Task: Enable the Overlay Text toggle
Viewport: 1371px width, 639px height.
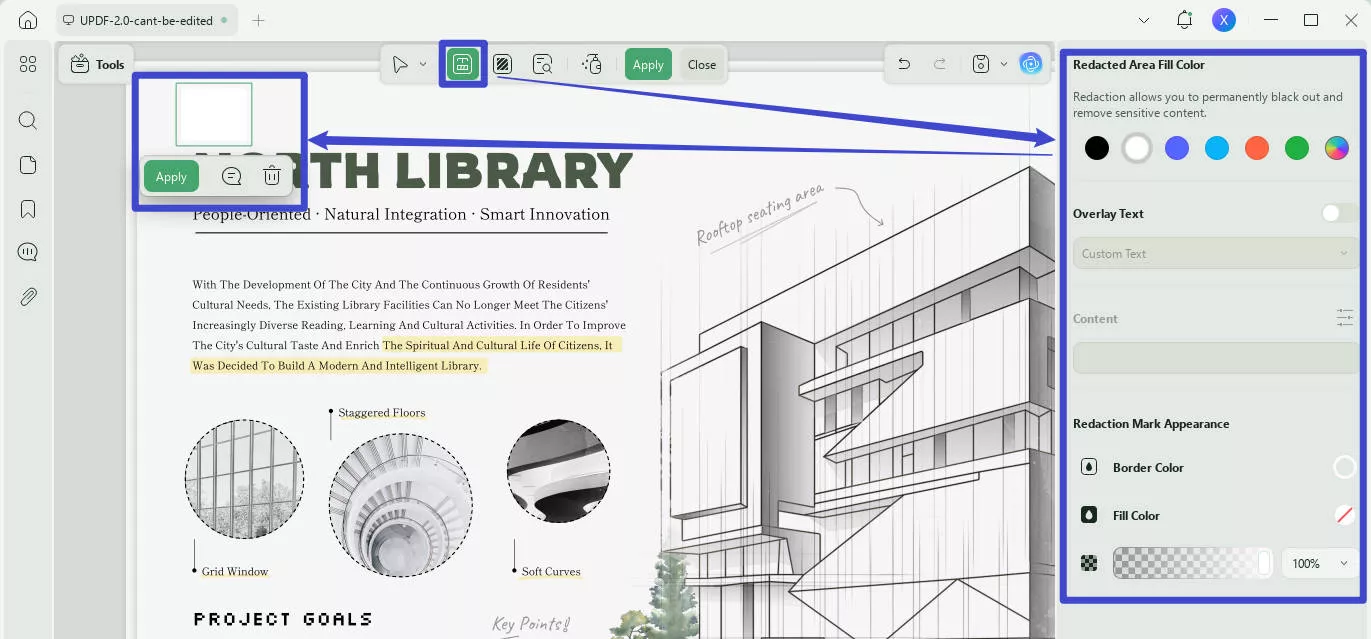Action: 1338,213
